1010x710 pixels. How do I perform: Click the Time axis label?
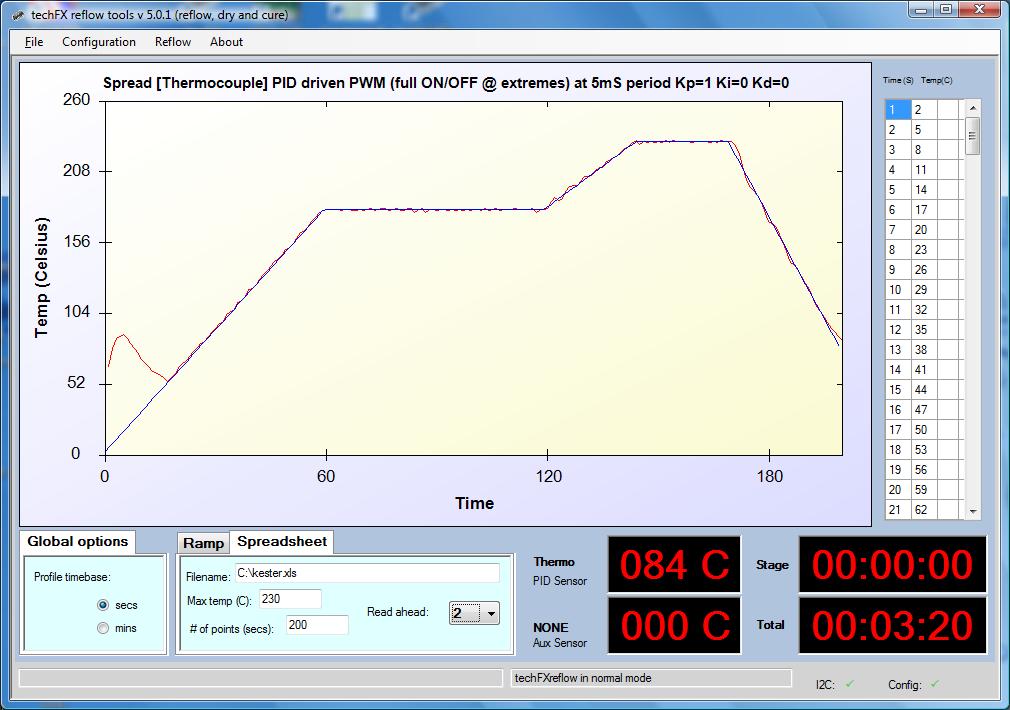[x=475, y=503]
